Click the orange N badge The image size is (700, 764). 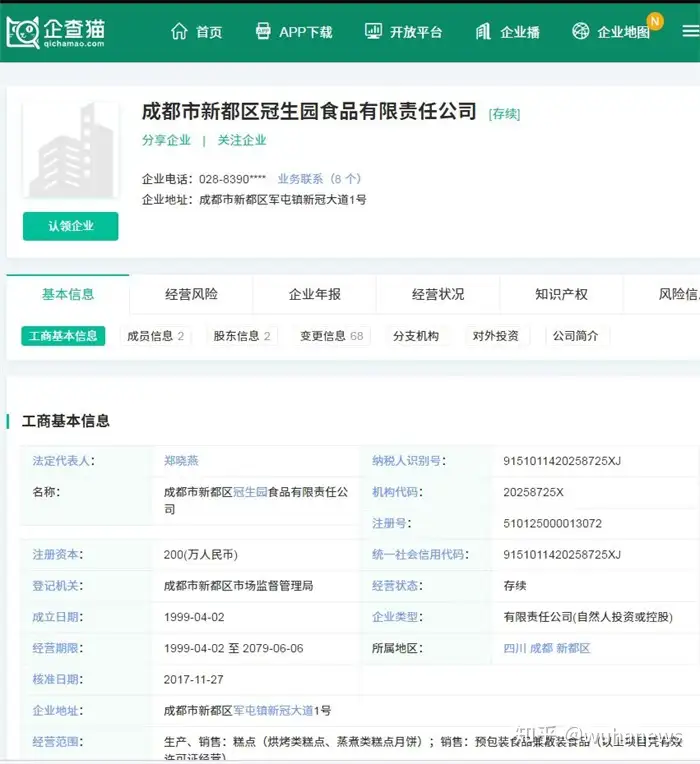(x=655, y=21)
